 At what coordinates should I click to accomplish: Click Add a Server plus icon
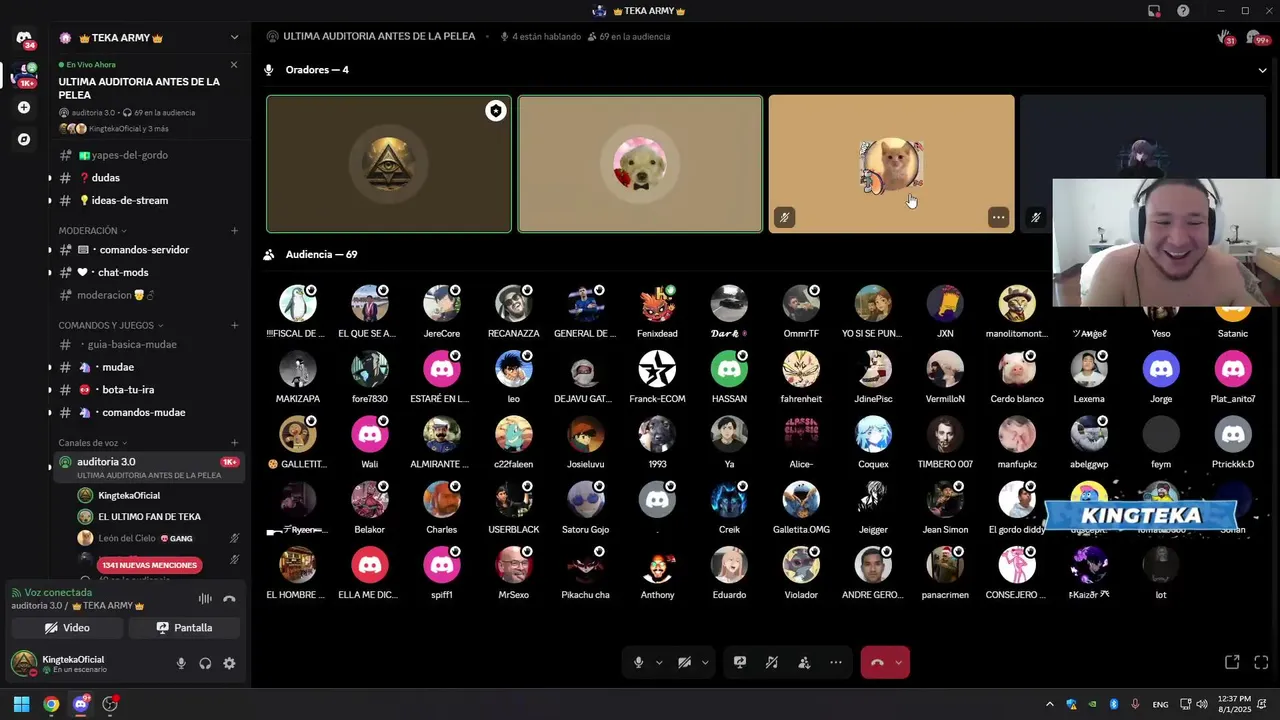(24, 107)
